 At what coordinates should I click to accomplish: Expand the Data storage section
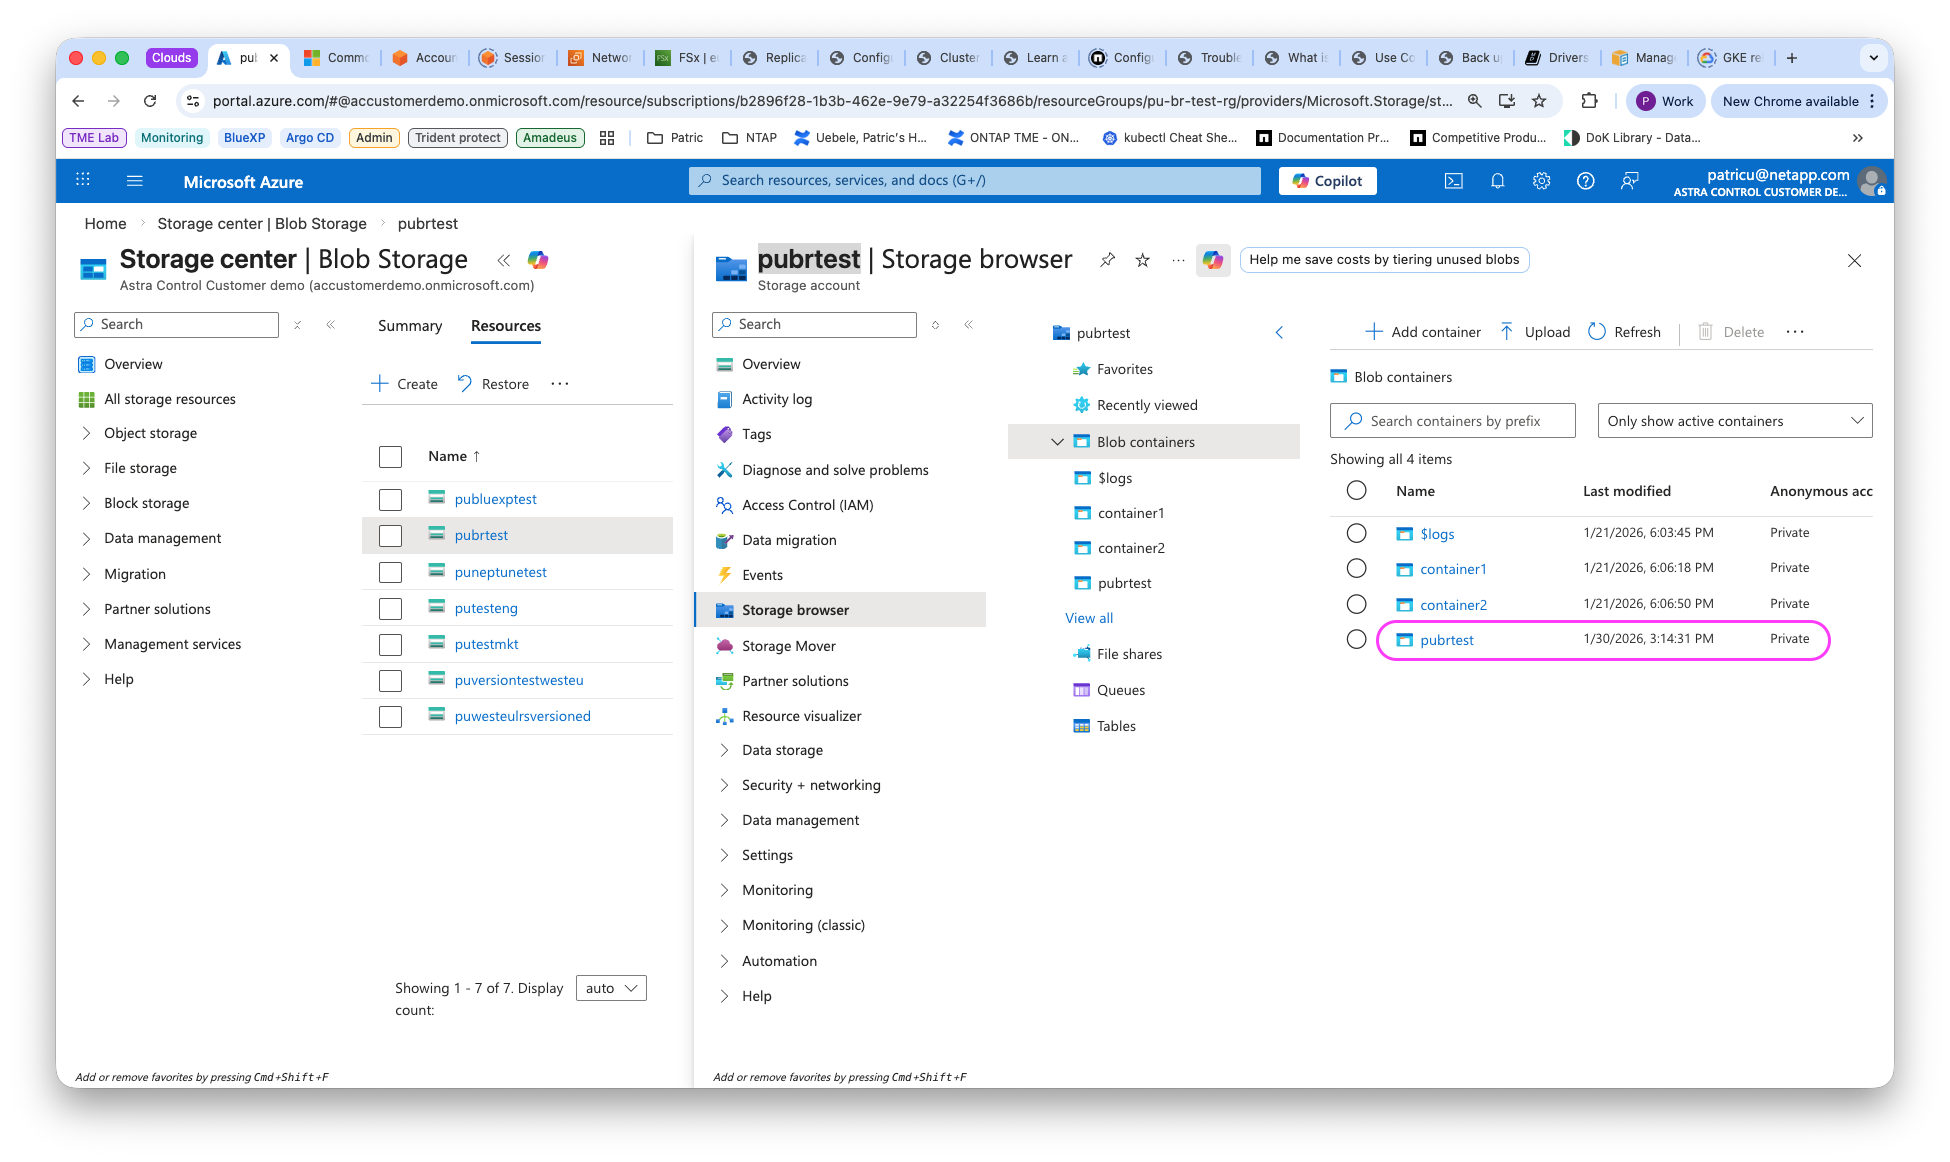click(x=724, y=750)
